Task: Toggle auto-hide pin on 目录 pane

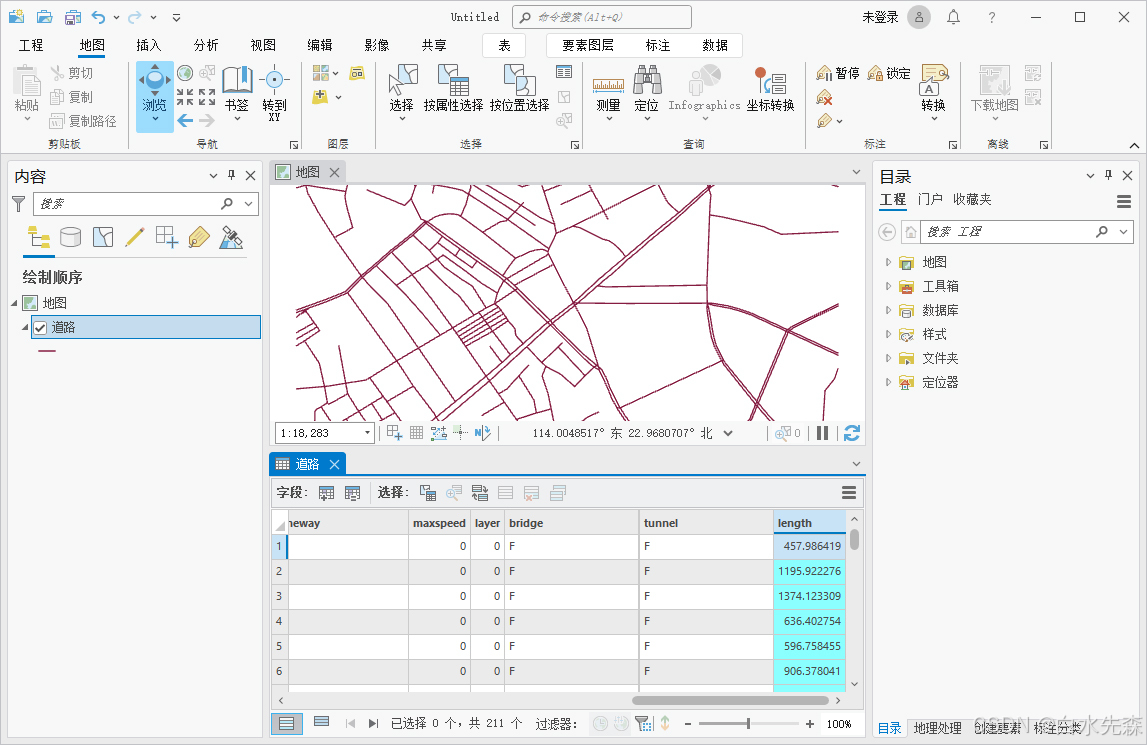Action: coord(1108,176)
